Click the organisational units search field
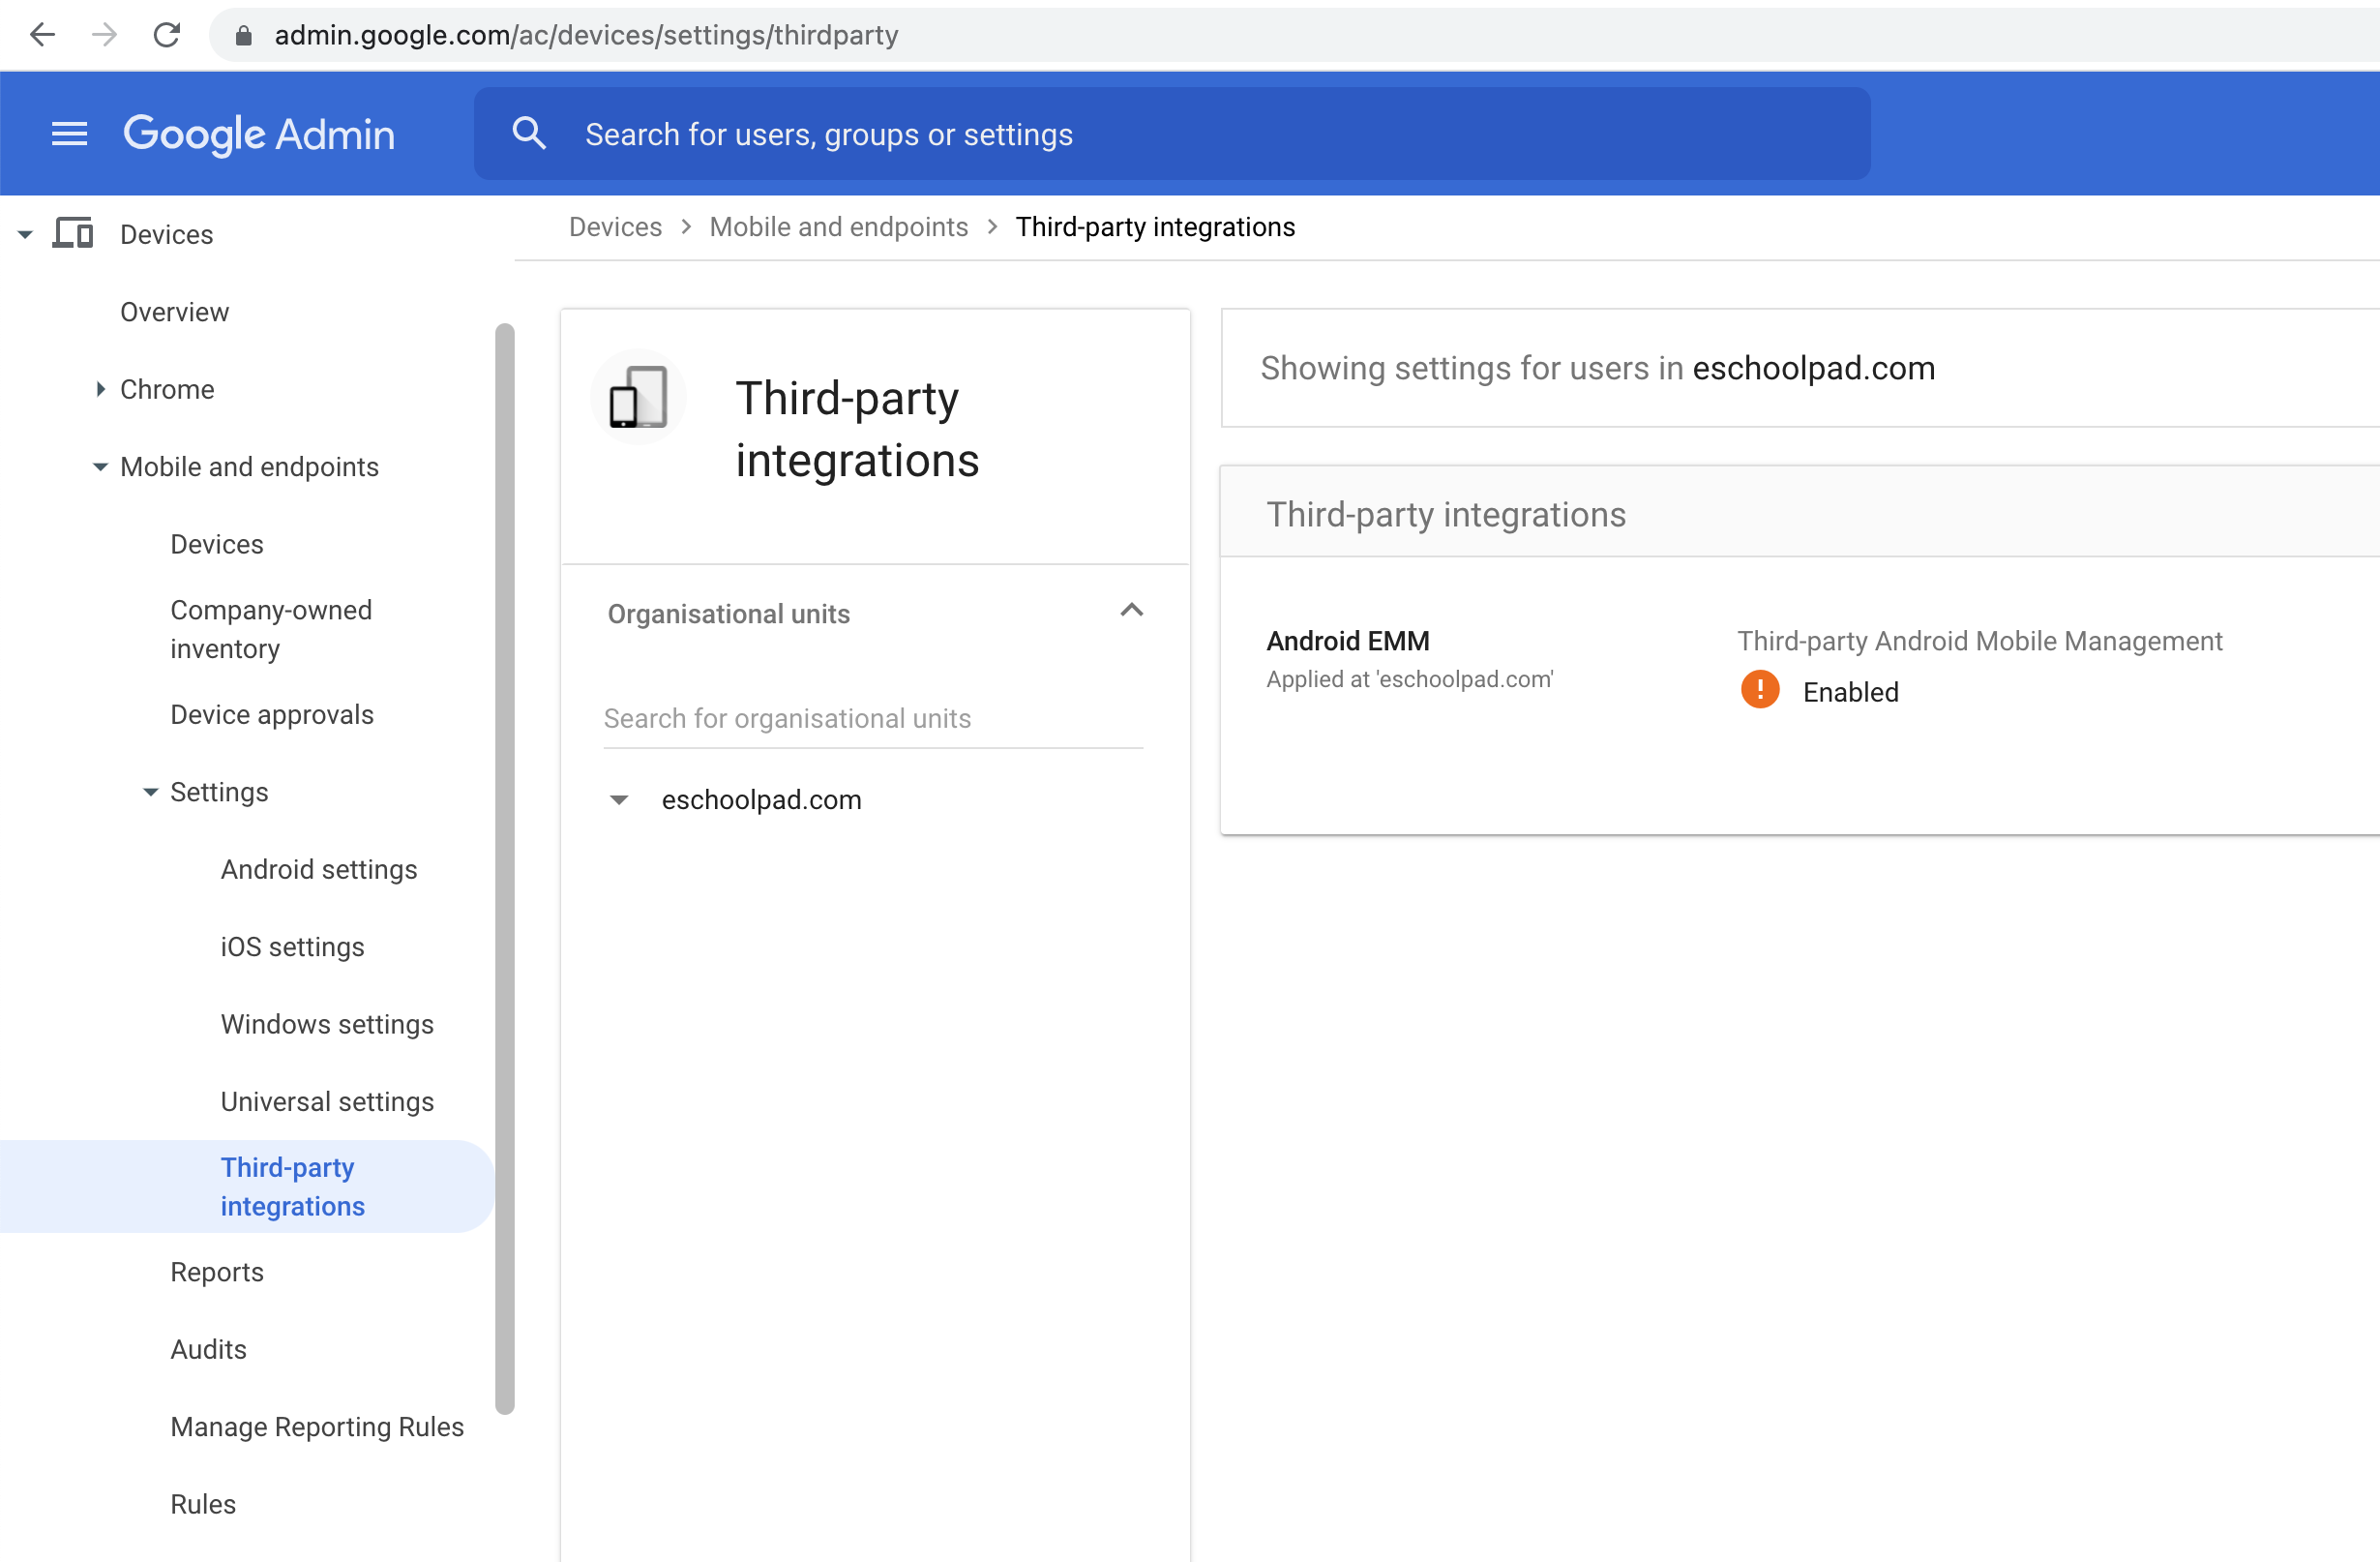 click(x=871, y=718)
